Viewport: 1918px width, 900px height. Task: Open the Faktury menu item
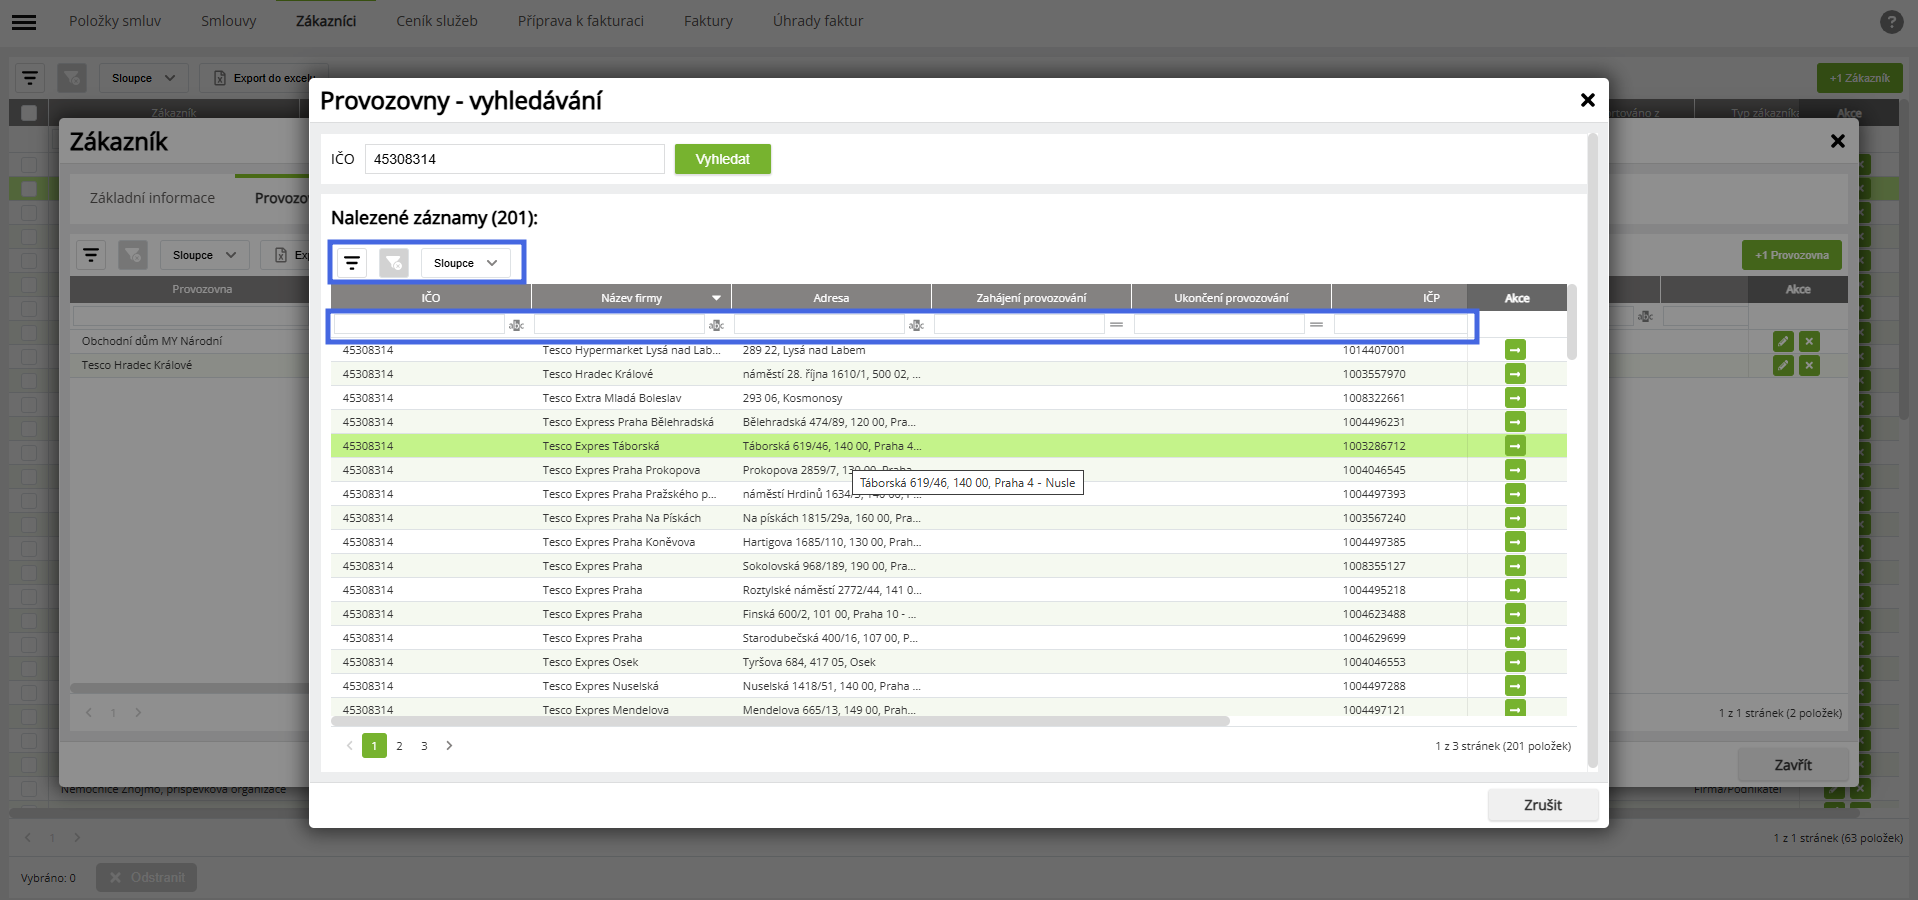point(708,21)
